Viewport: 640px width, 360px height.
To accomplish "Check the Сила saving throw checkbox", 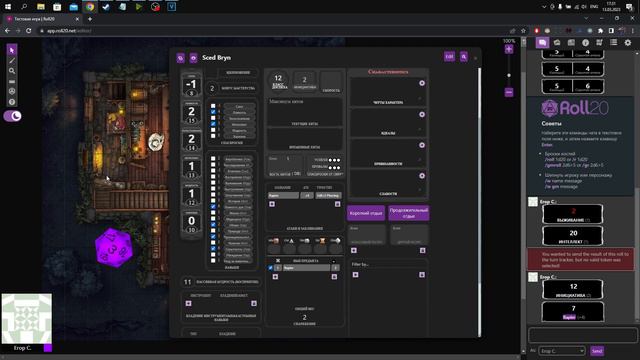I will [x=213, y=106].
